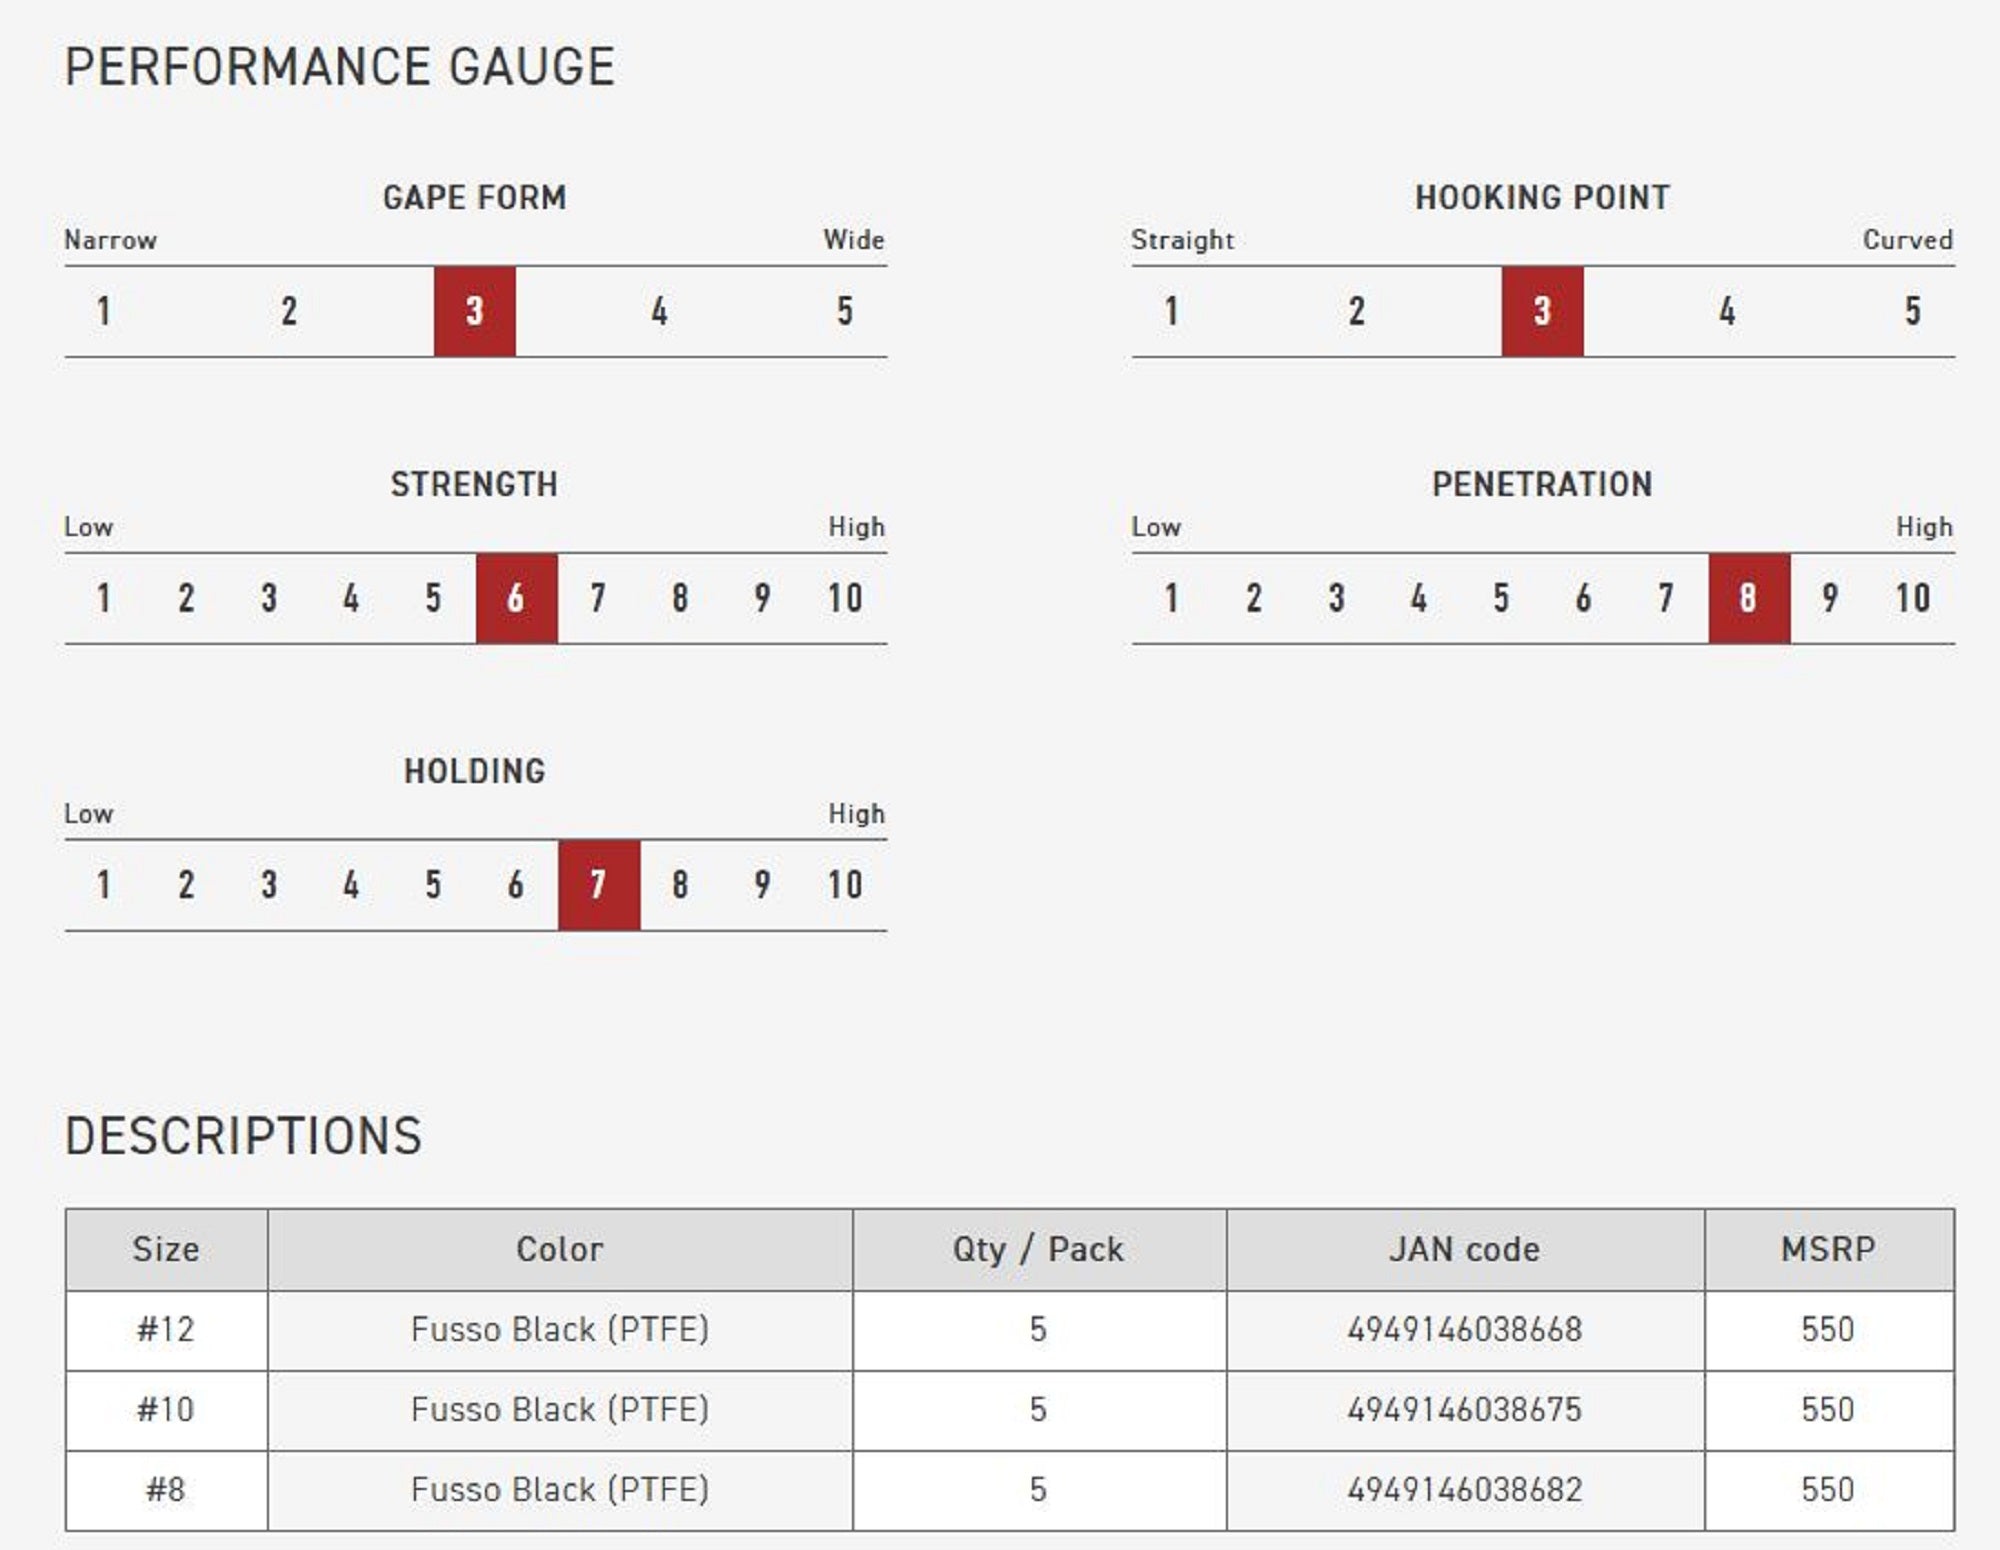Screen dimensions: 2000x1550
Task: Click the highlighted 3 in Gape Form gauge
Action: 474,311
